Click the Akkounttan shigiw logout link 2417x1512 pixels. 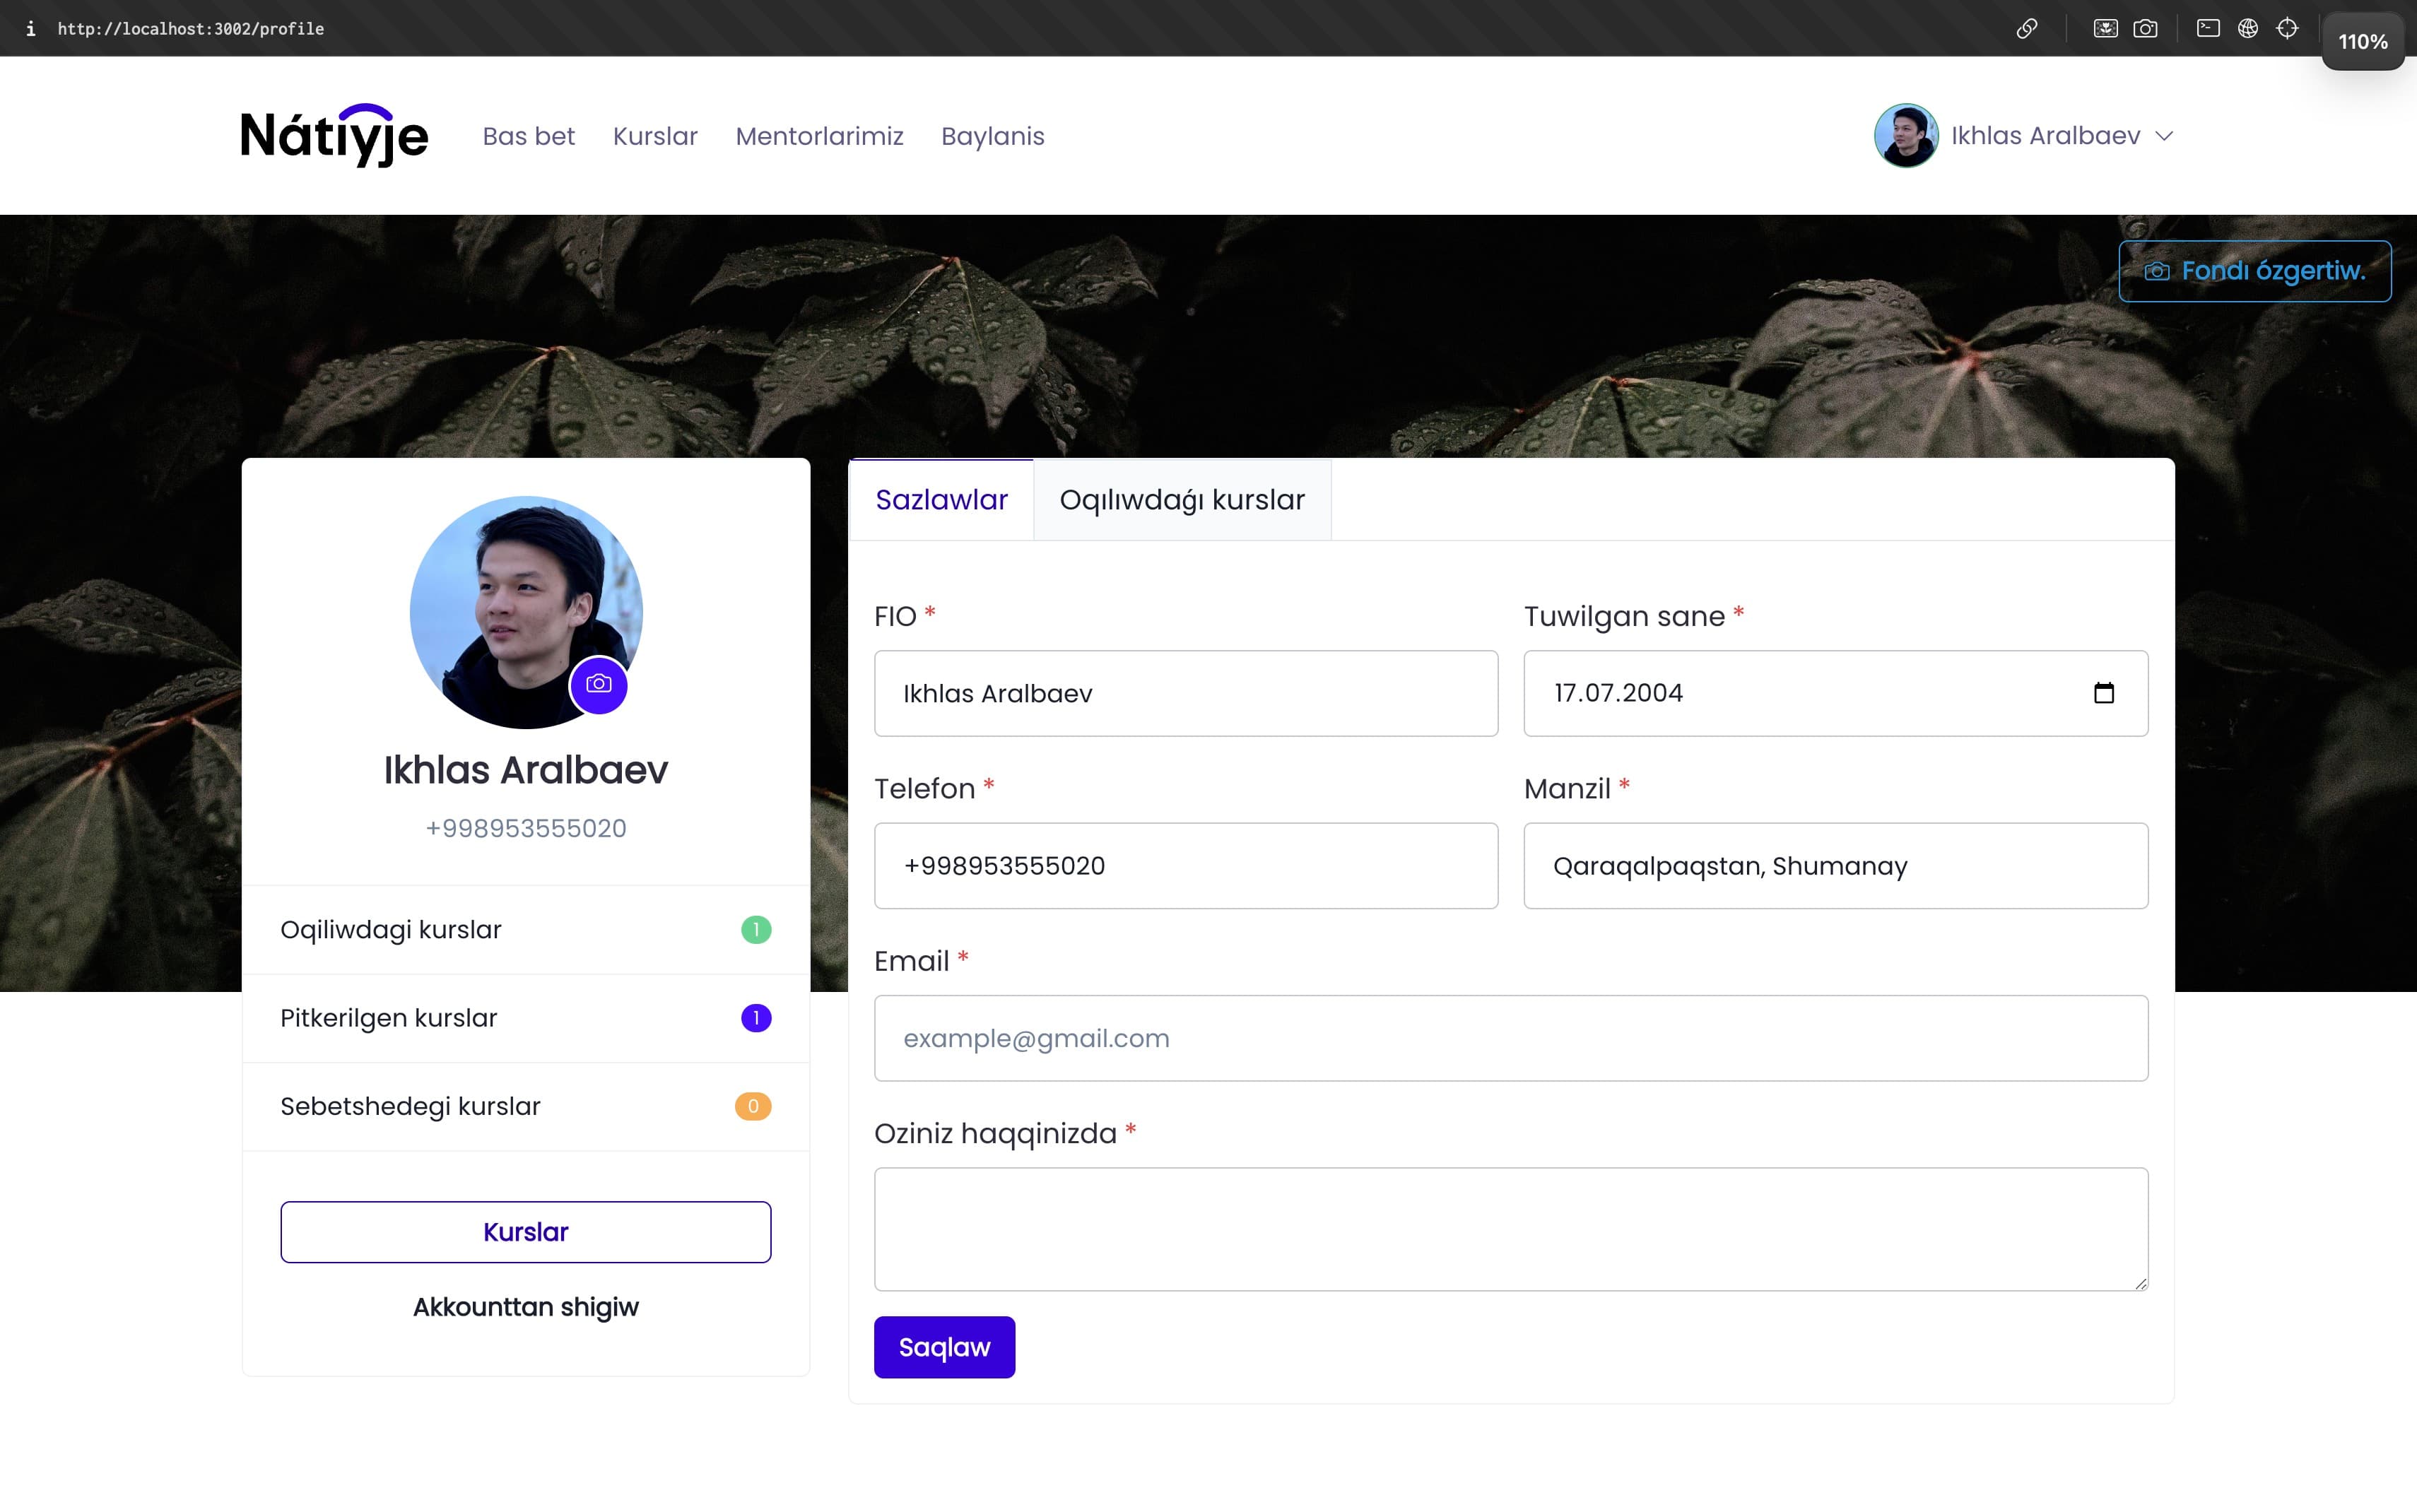(525, 1307)
